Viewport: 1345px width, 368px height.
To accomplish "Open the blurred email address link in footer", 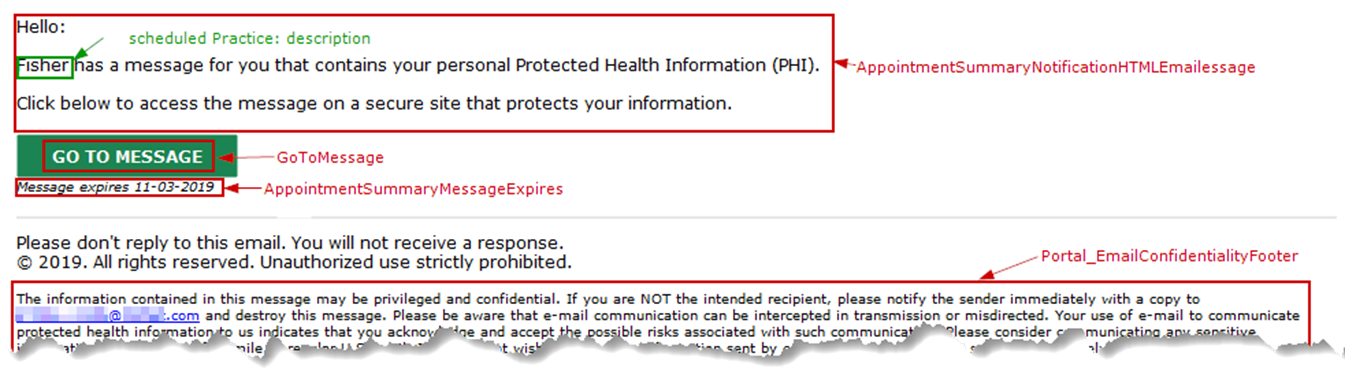I will click(x=108, y=315).
